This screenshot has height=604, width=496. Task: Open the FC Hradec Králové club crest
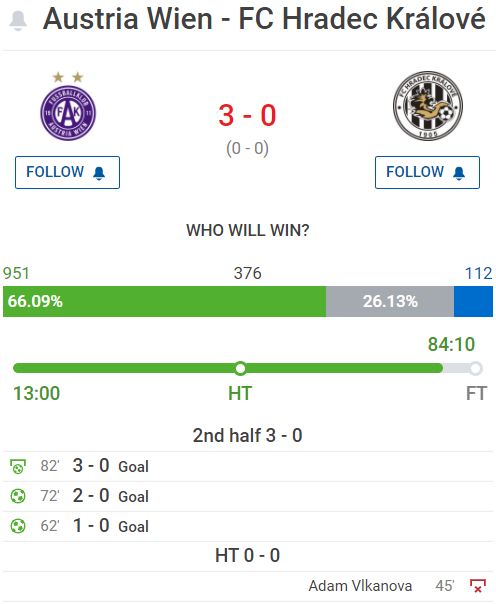coord(428,106)
